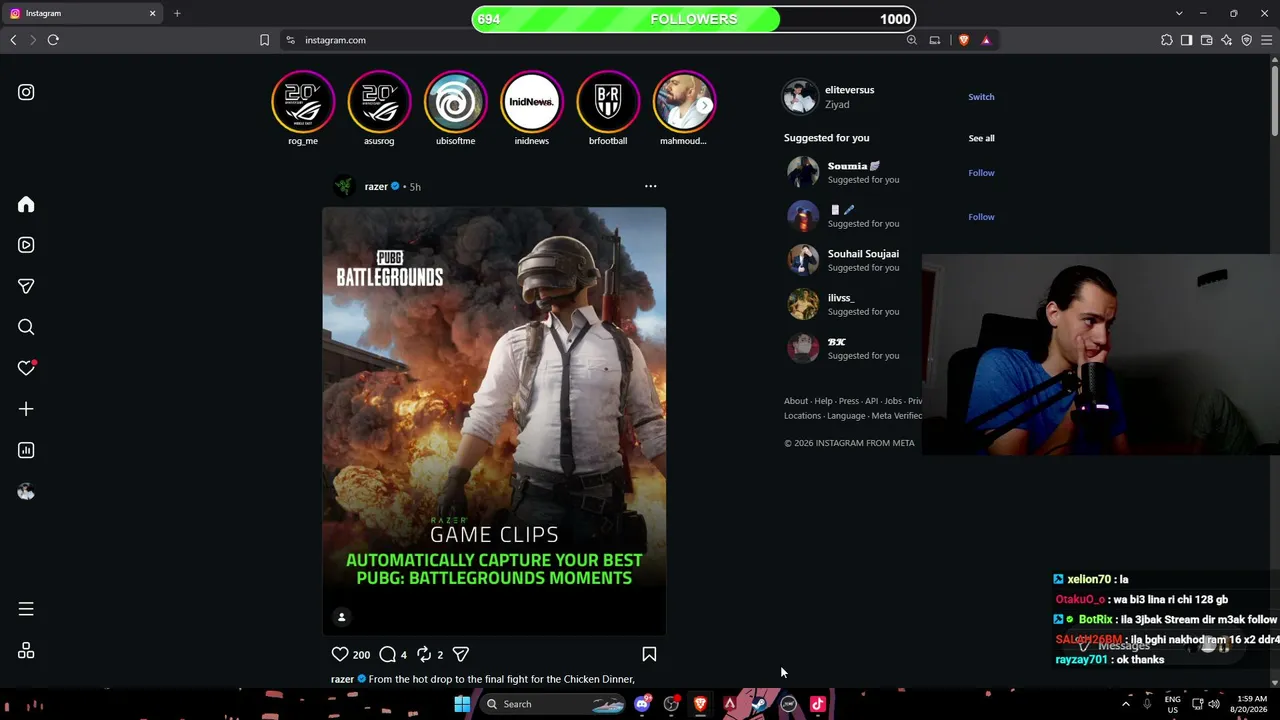1280x720 pixels.
Task: Reload the Instagram page
Action: [x=53, y=40]
